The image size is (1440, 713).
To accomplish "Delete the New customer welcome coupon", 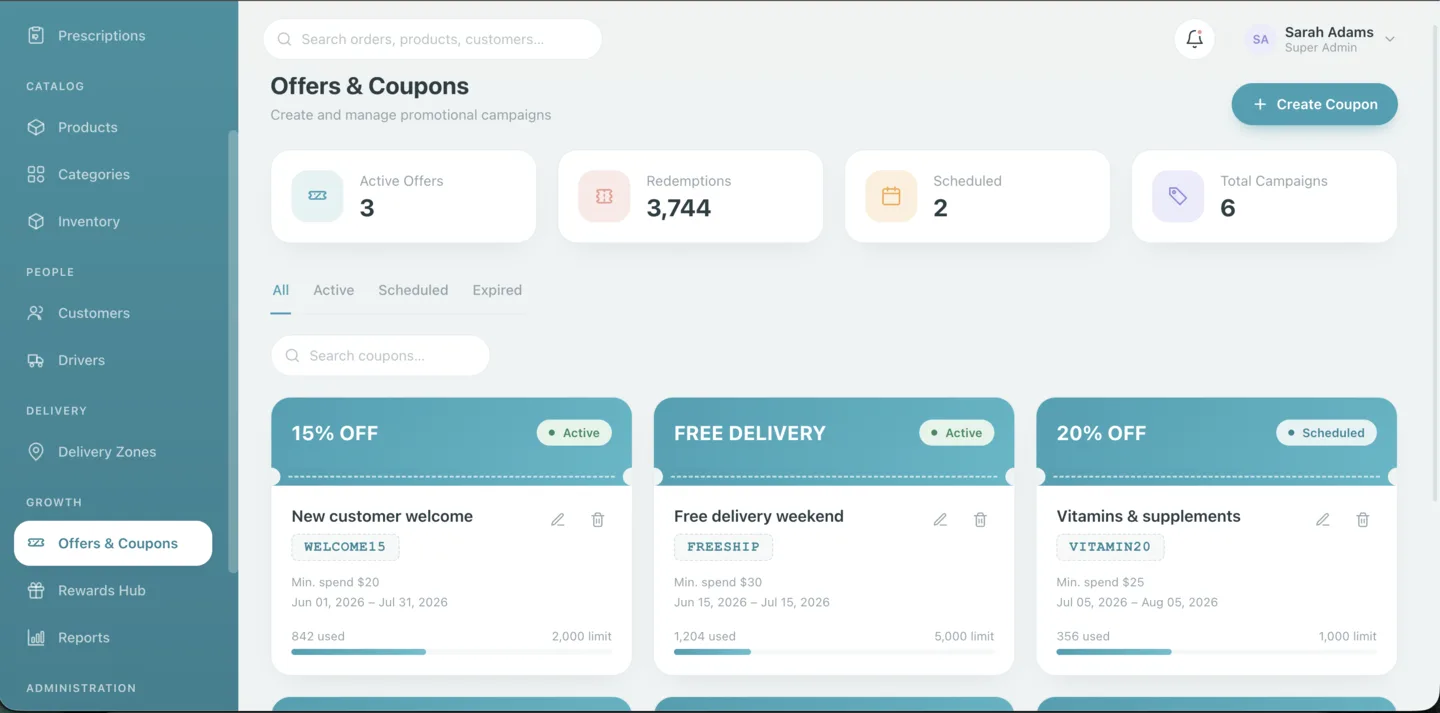I will coord(598,520).
